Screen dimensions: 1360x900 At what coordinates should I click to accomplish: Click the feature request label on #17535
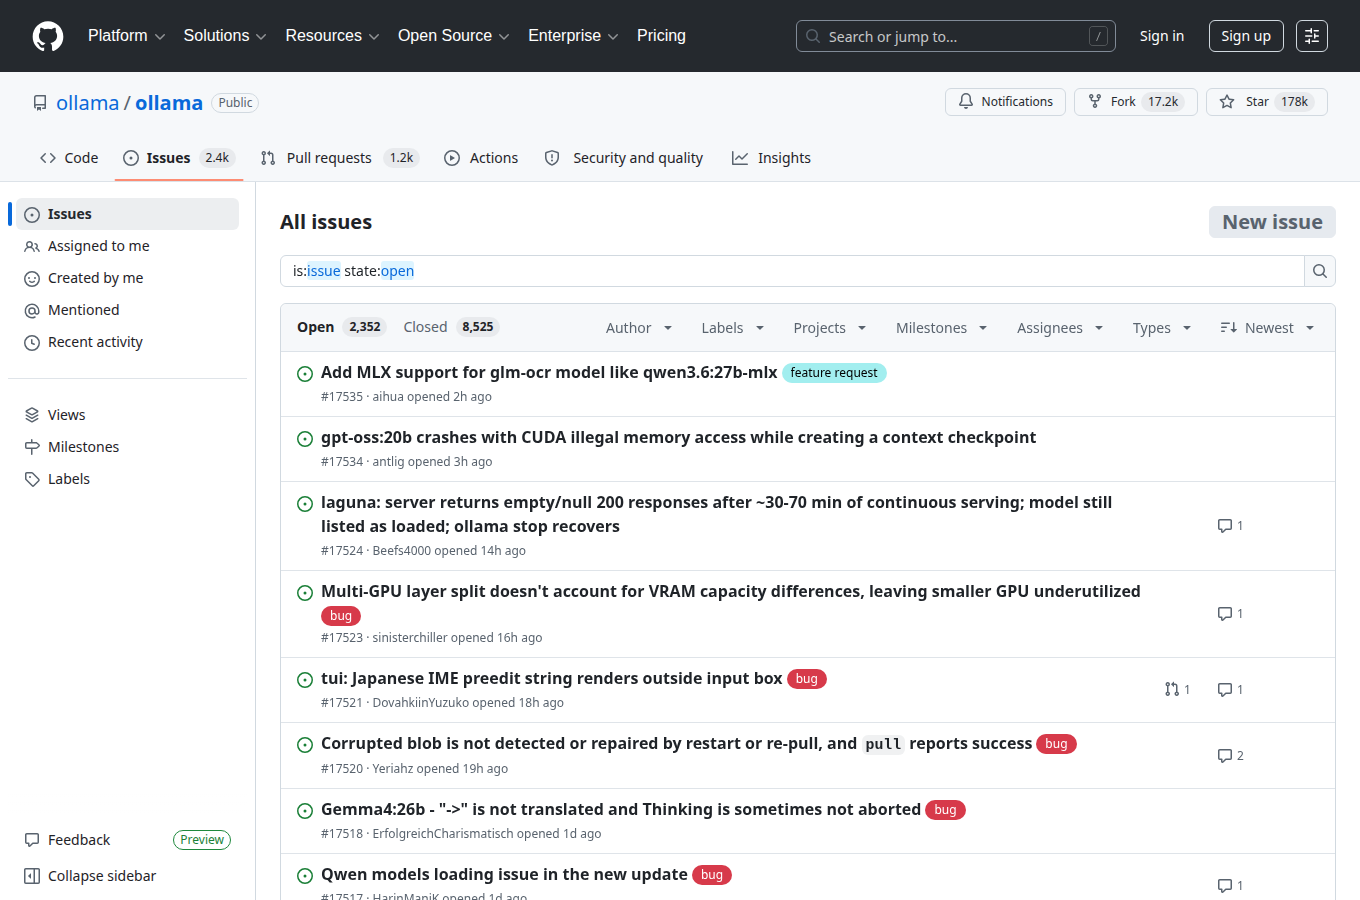click(834, 373)
